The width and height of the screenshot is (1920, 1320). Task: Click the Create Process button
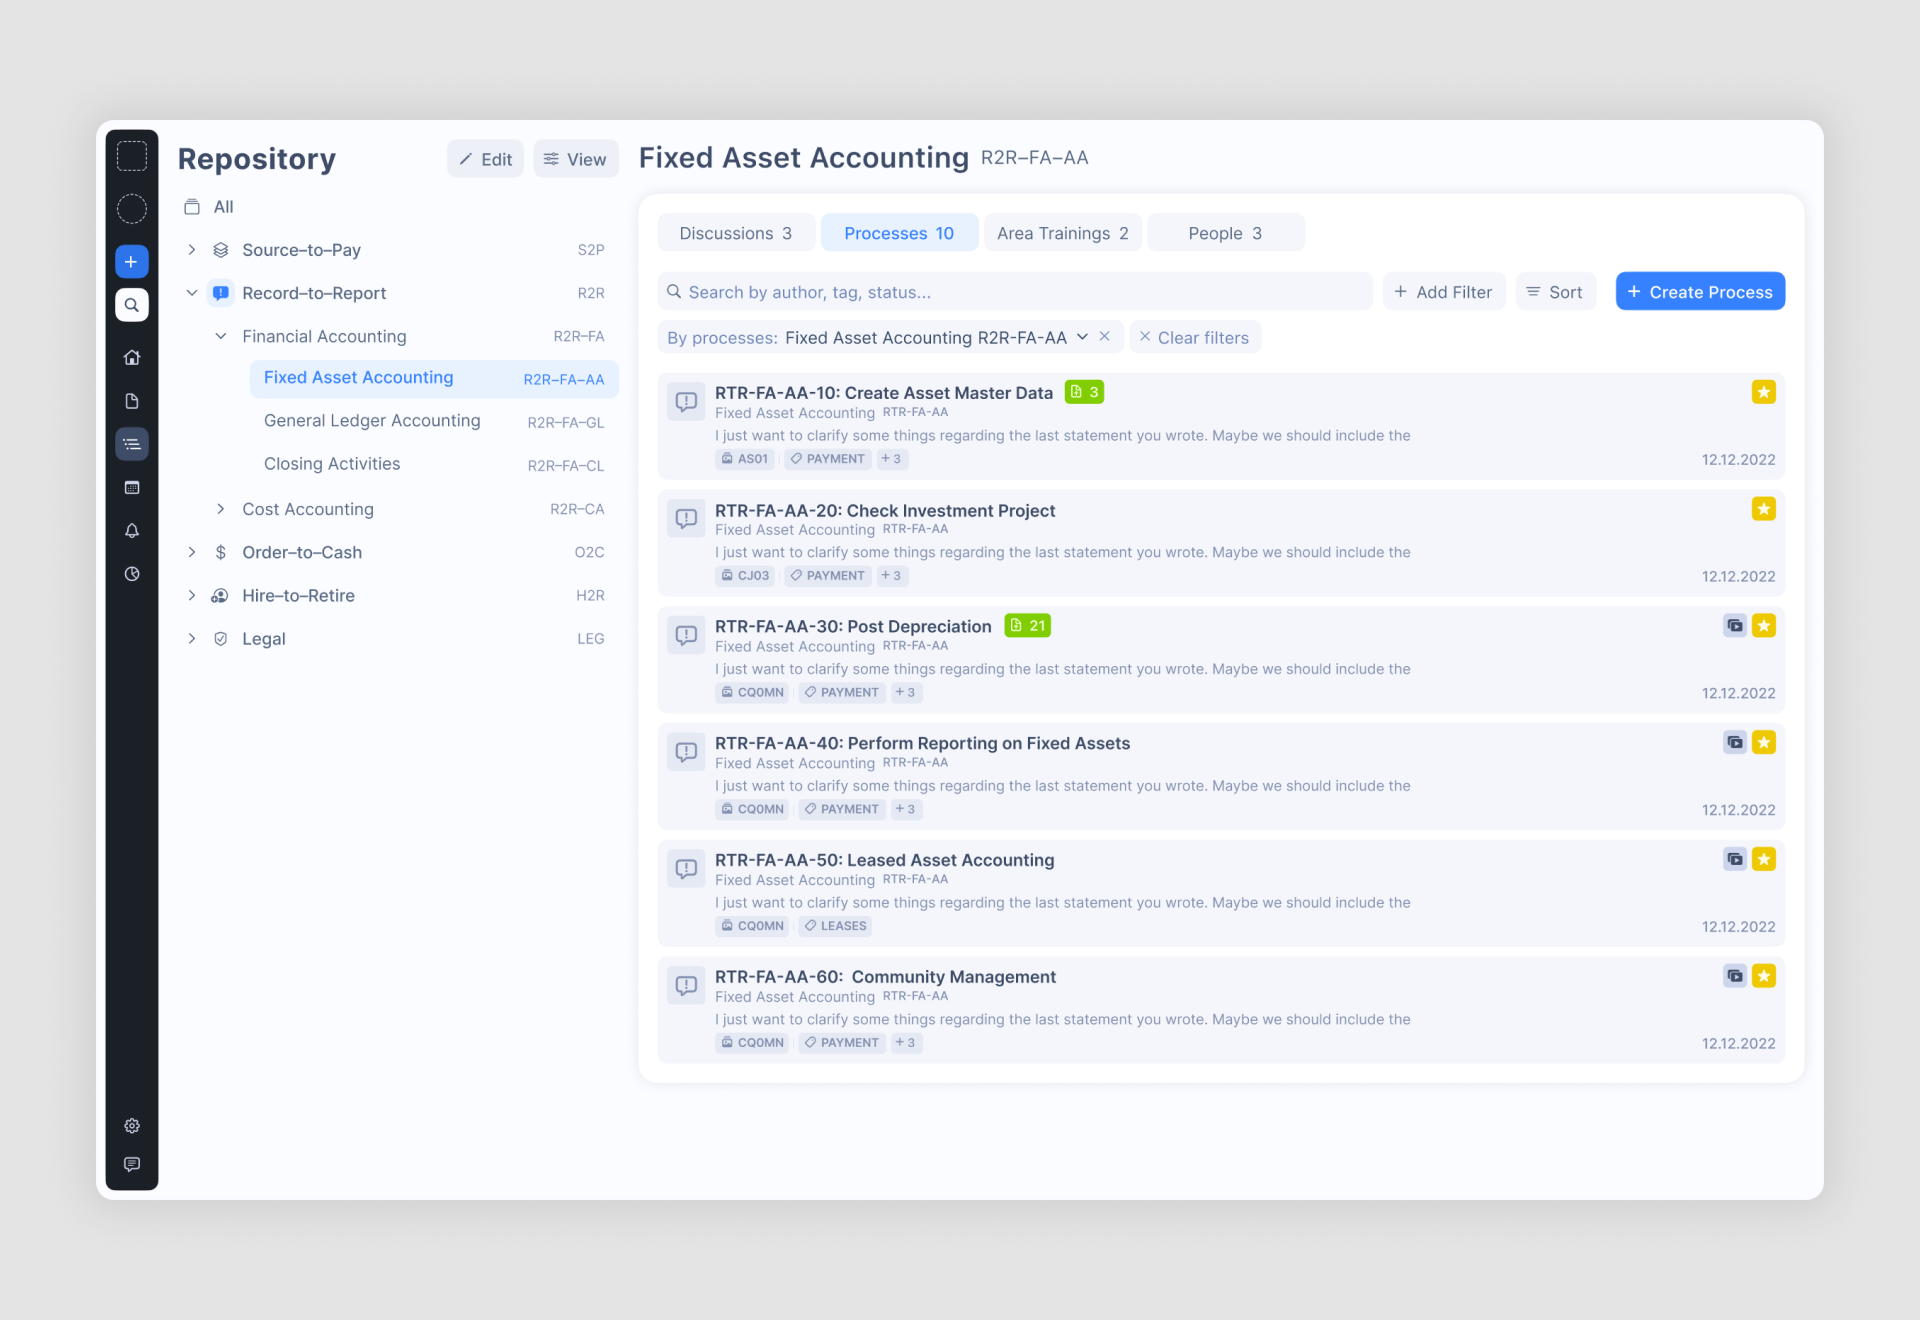click(1698, 292)
